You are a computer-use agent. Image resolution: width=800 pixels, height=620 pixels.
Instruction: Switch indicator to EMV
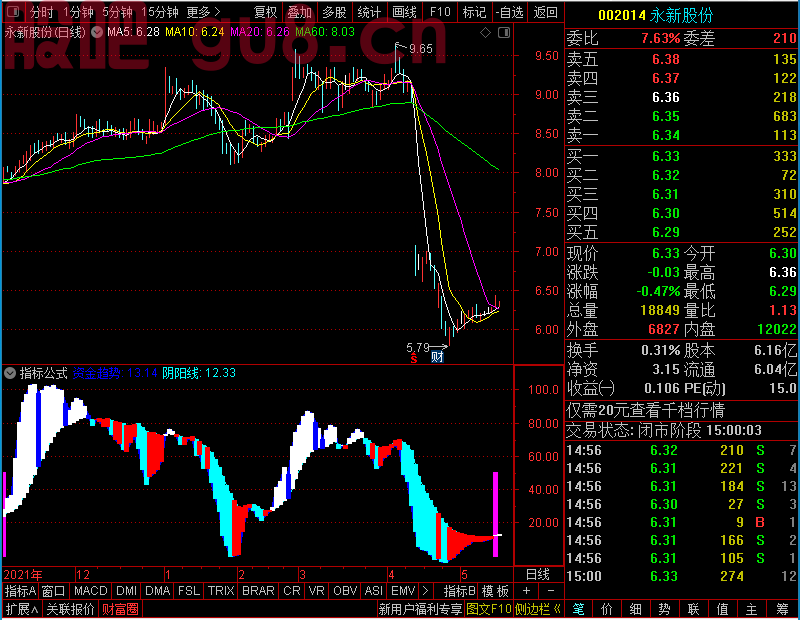(403, 591)
